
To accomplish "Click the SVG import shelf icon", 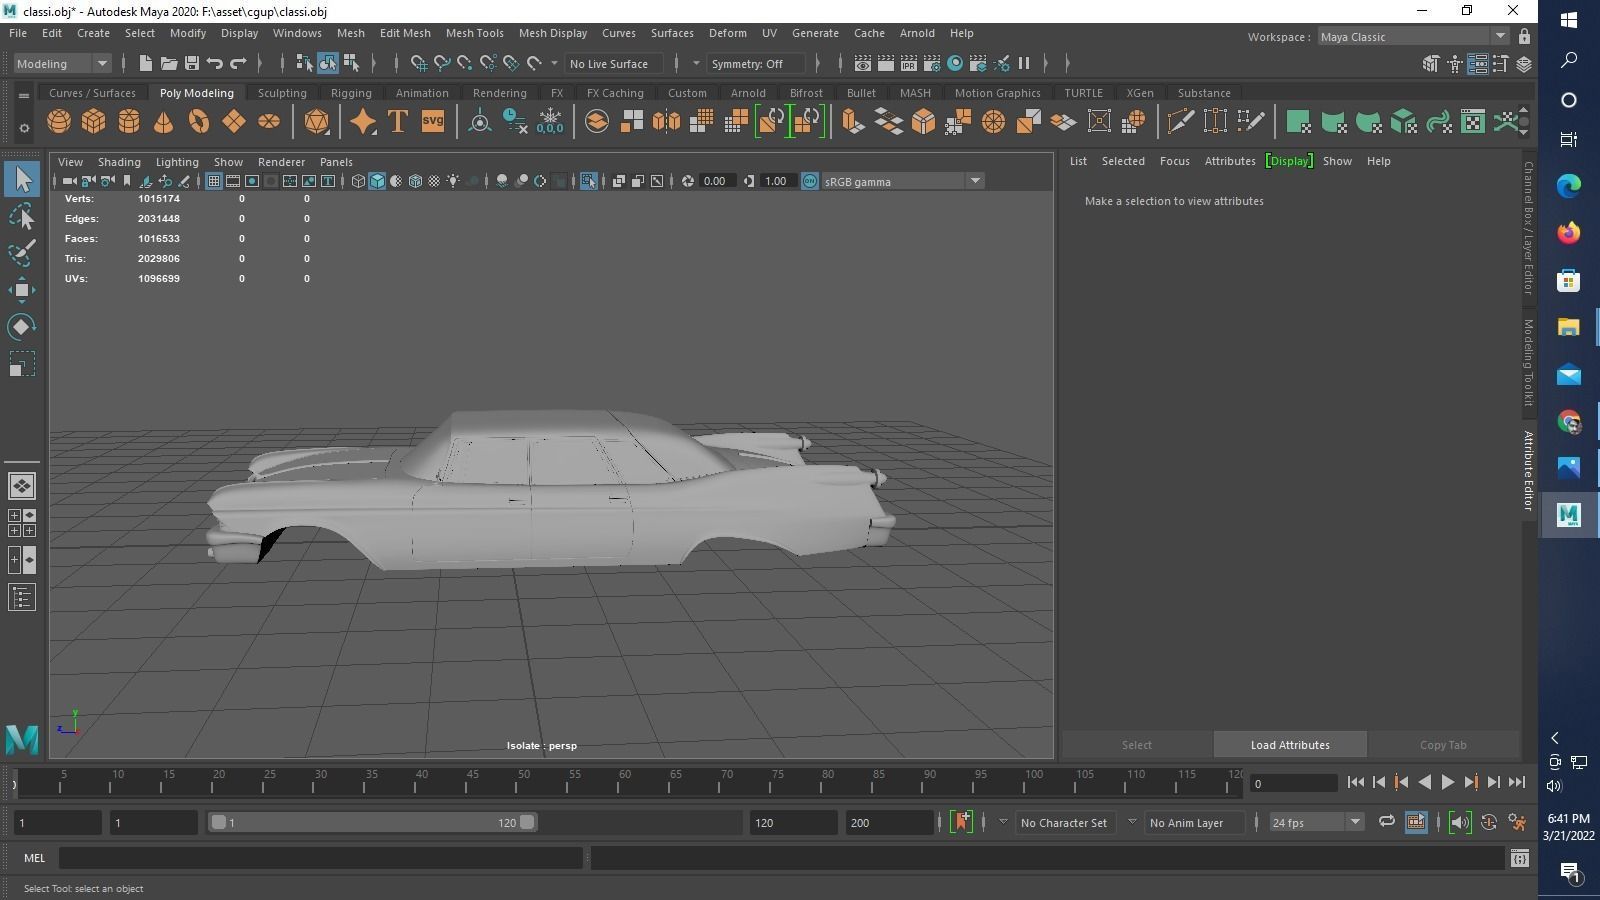I will tap(433, 122).
